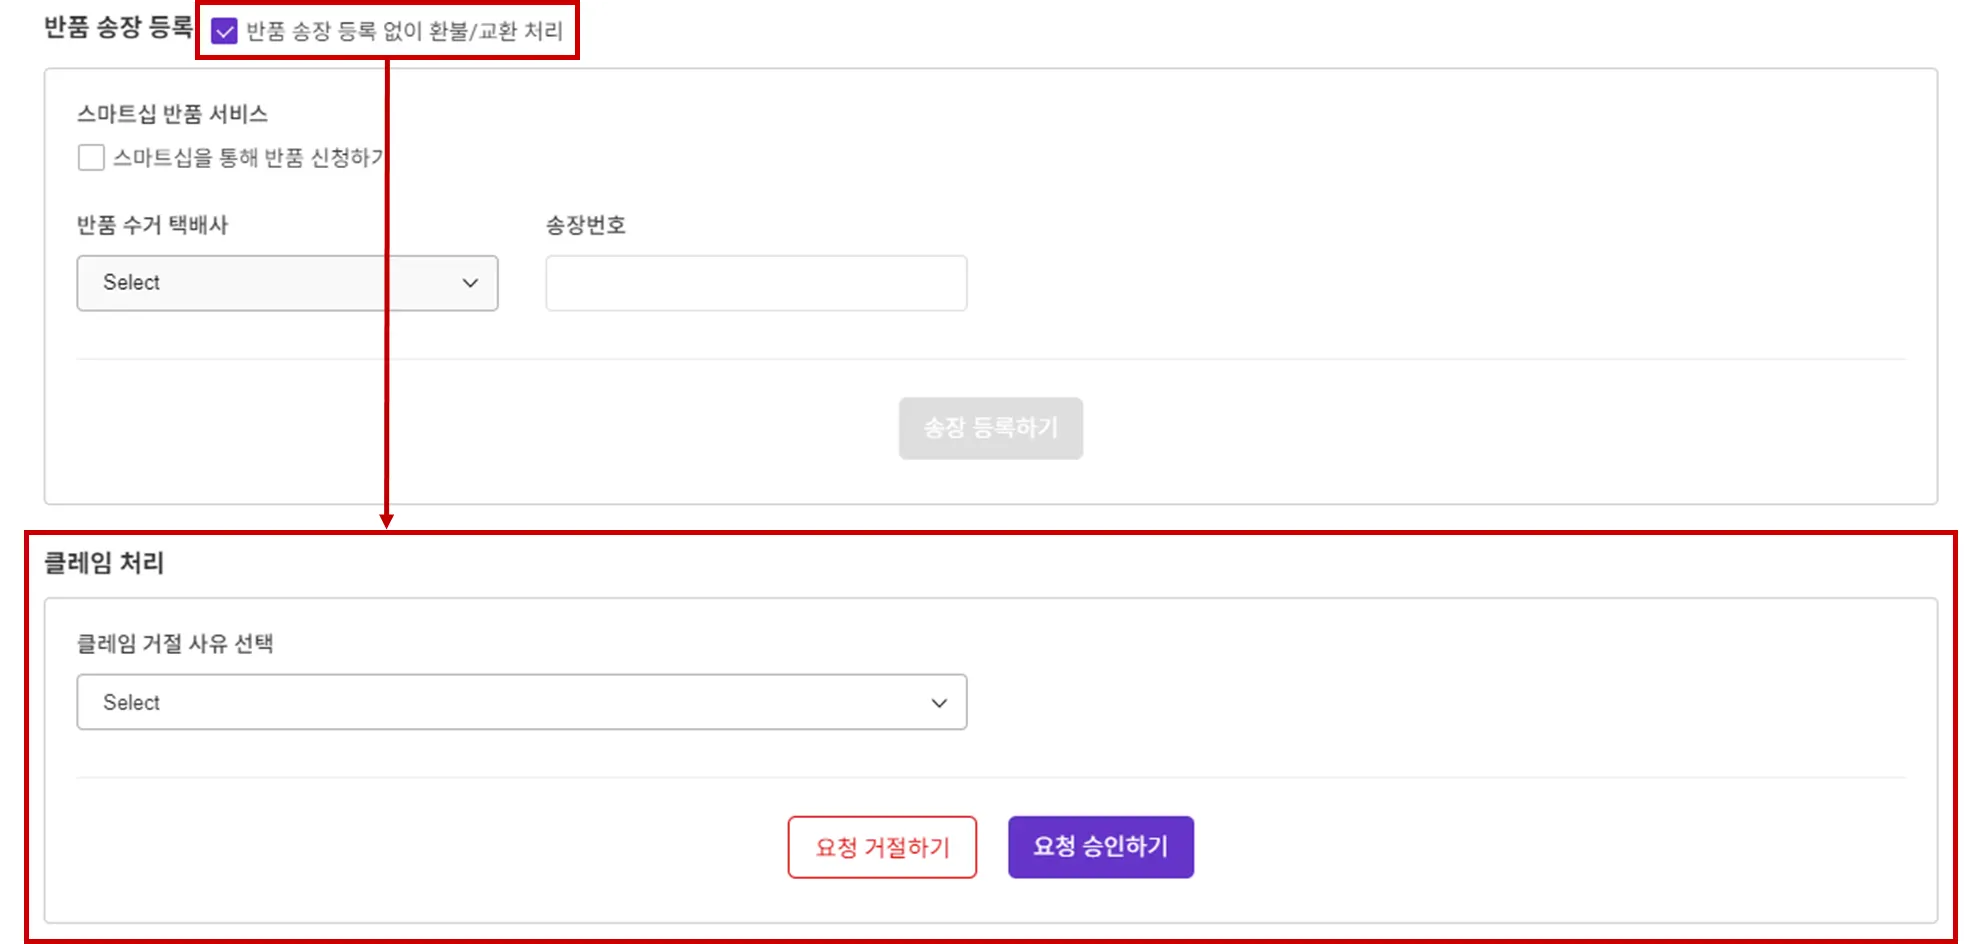Click 클레임 거절 사유 선택 label

(175, 643)
